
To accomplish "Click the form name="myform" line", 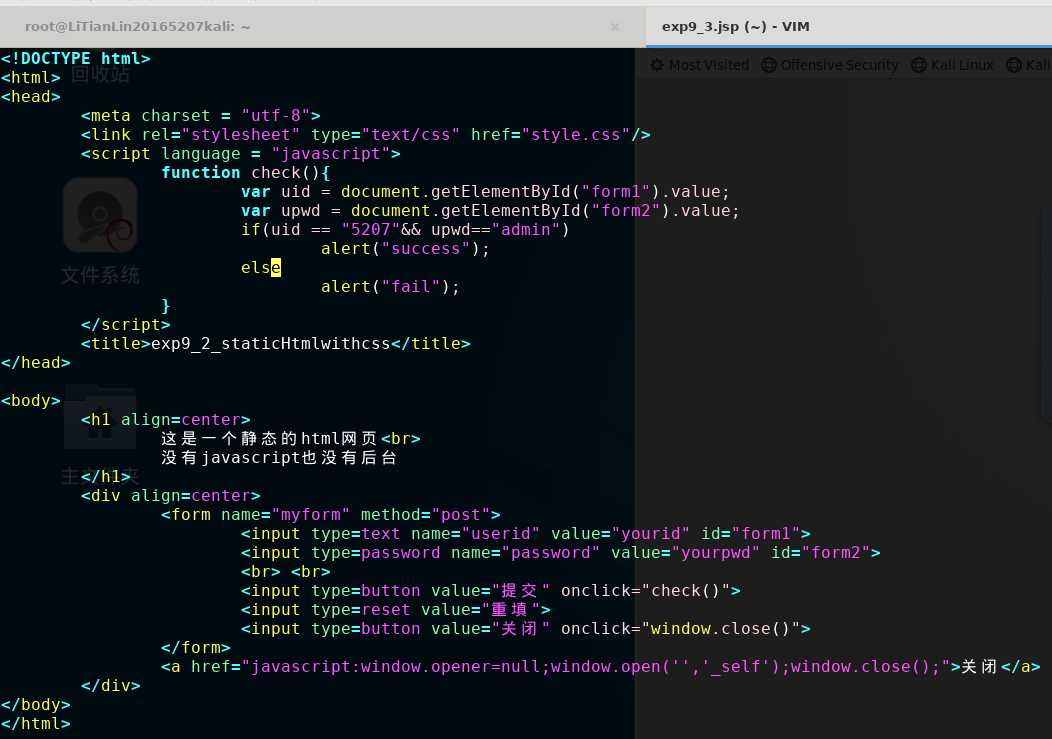I will (331, 515).
